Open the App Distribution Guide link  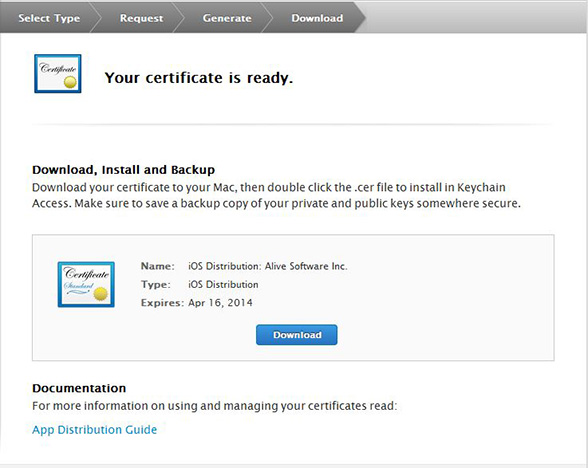coord(94,429)
